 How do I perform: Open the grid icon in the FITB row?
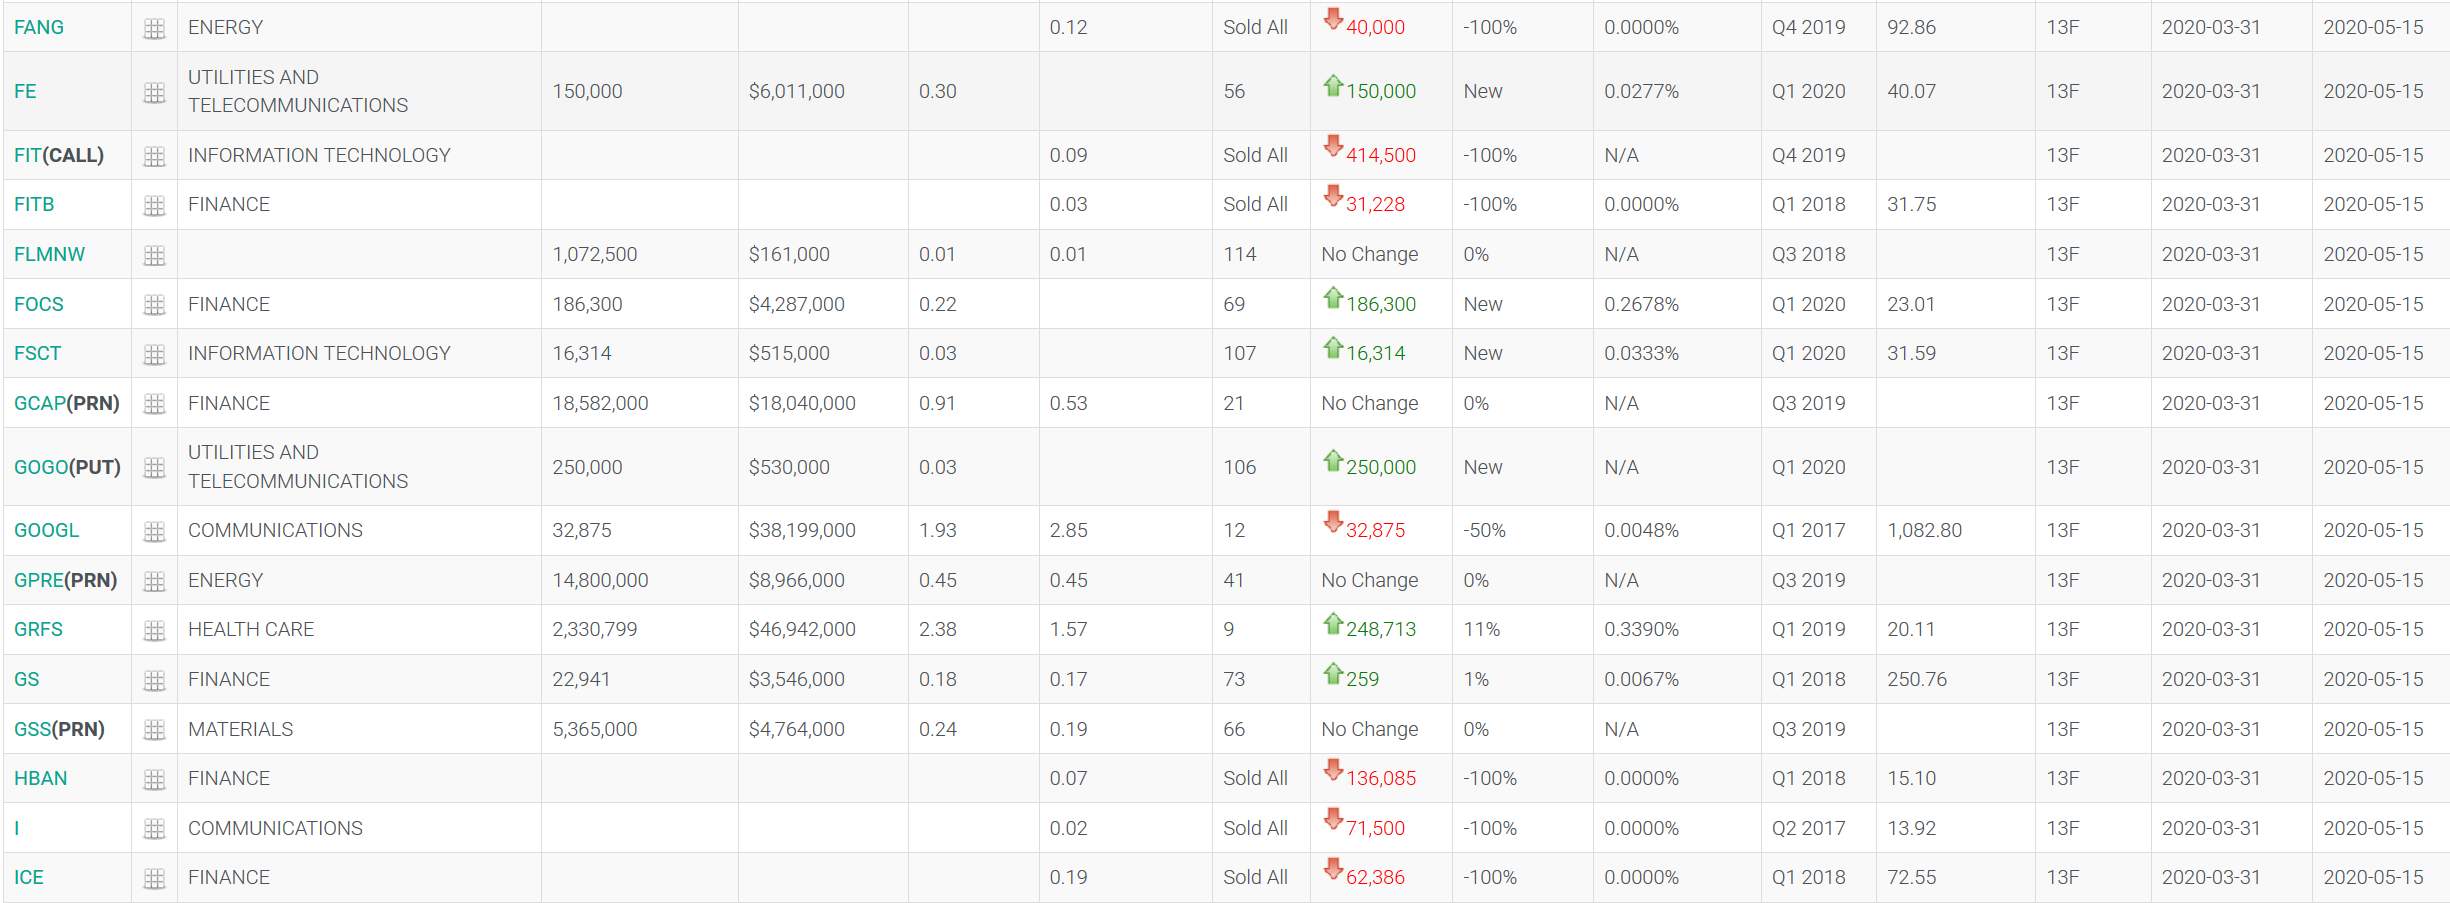click(x=154, y=206)
